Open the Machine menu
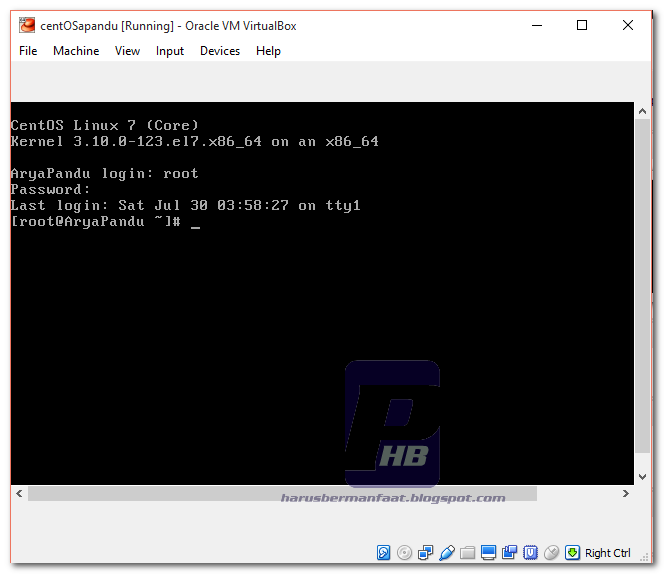The width and height of the screenshot is (664, 574). coord(76,51)
